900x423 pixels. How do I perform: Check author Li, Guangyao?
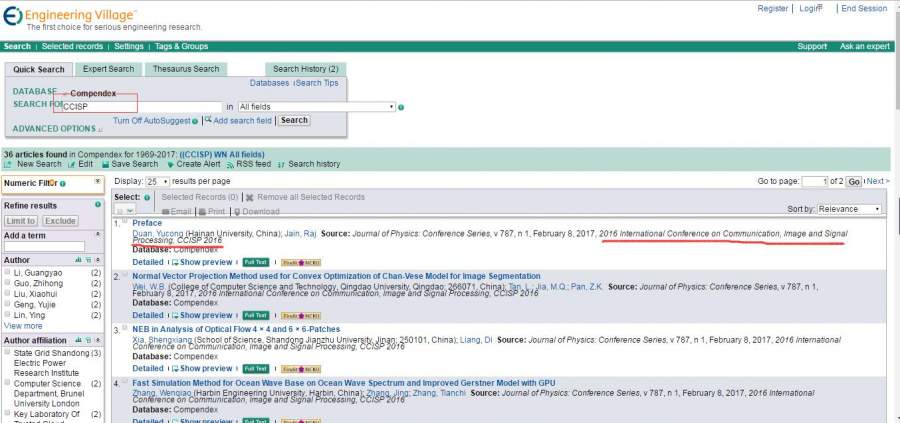[x=7, y=273]
